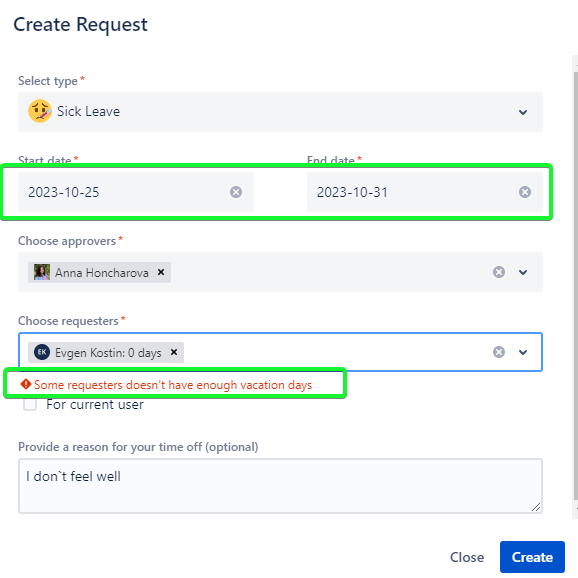This screenshot has width=578, height=578.
Task: Click the reason for time off textarea
Action: click(280, 486)
